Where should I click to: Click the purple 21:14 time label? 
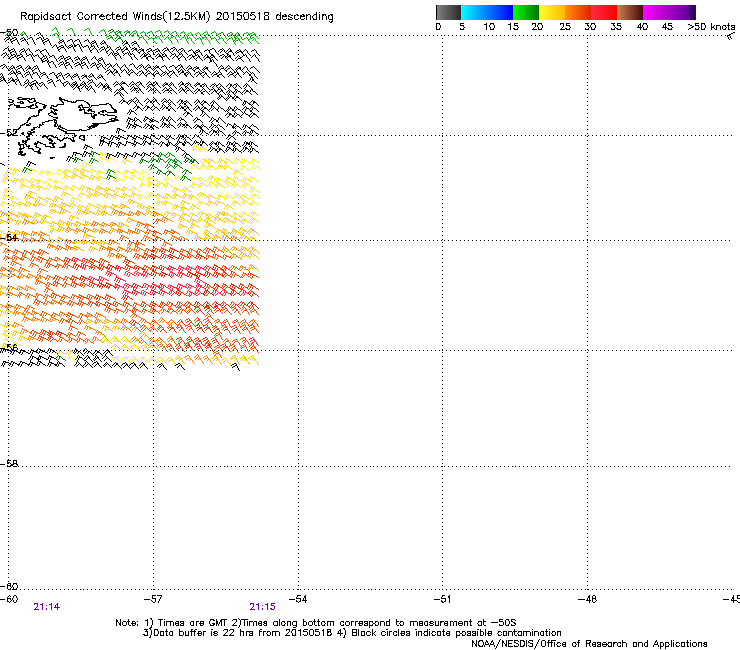tap(47, 607)
